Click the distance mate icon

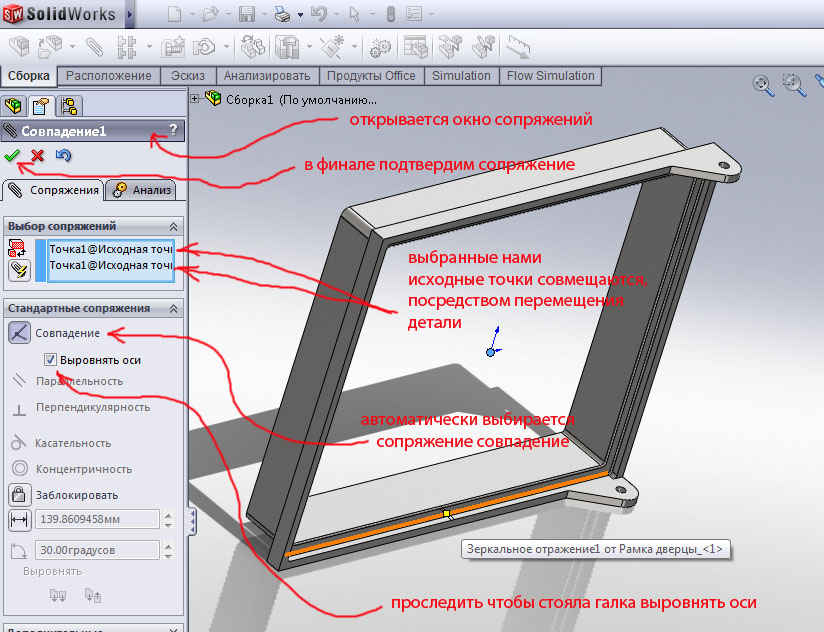pyautogui.click(x=19, y=520)
